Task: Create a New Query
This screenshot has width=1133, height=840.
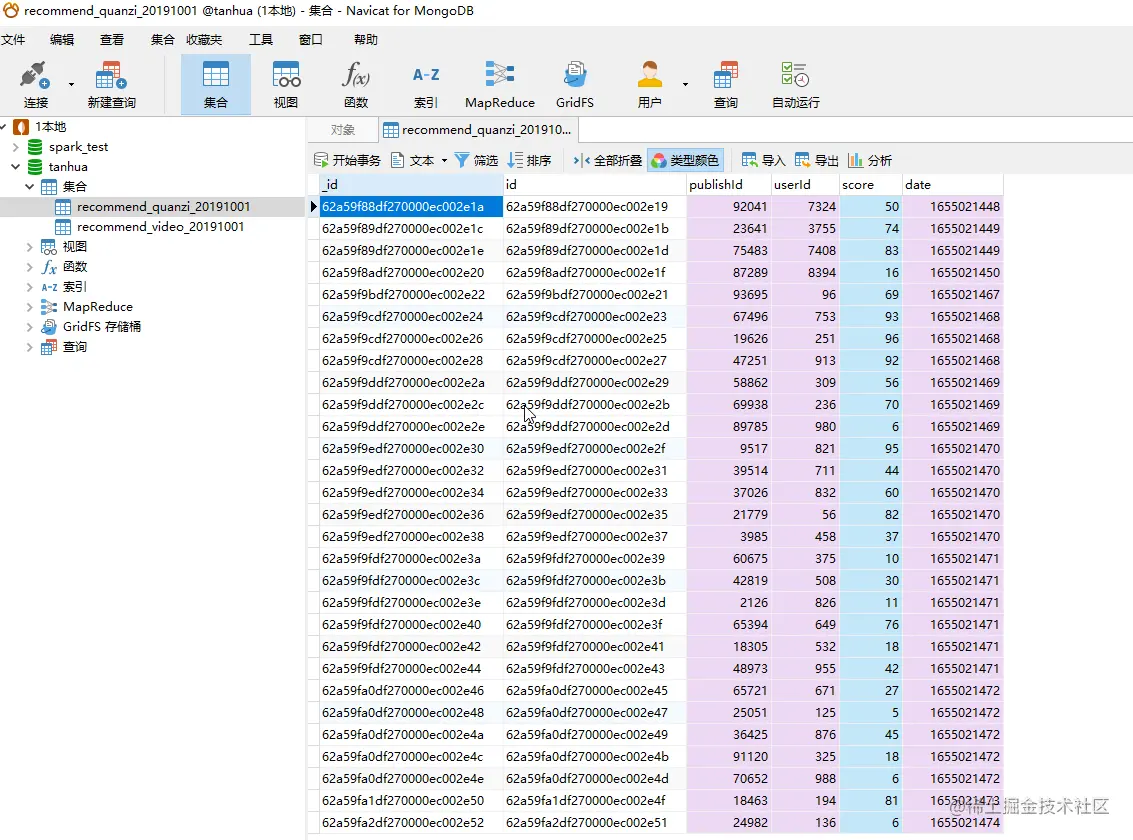Action: click(x=111, y=85)
